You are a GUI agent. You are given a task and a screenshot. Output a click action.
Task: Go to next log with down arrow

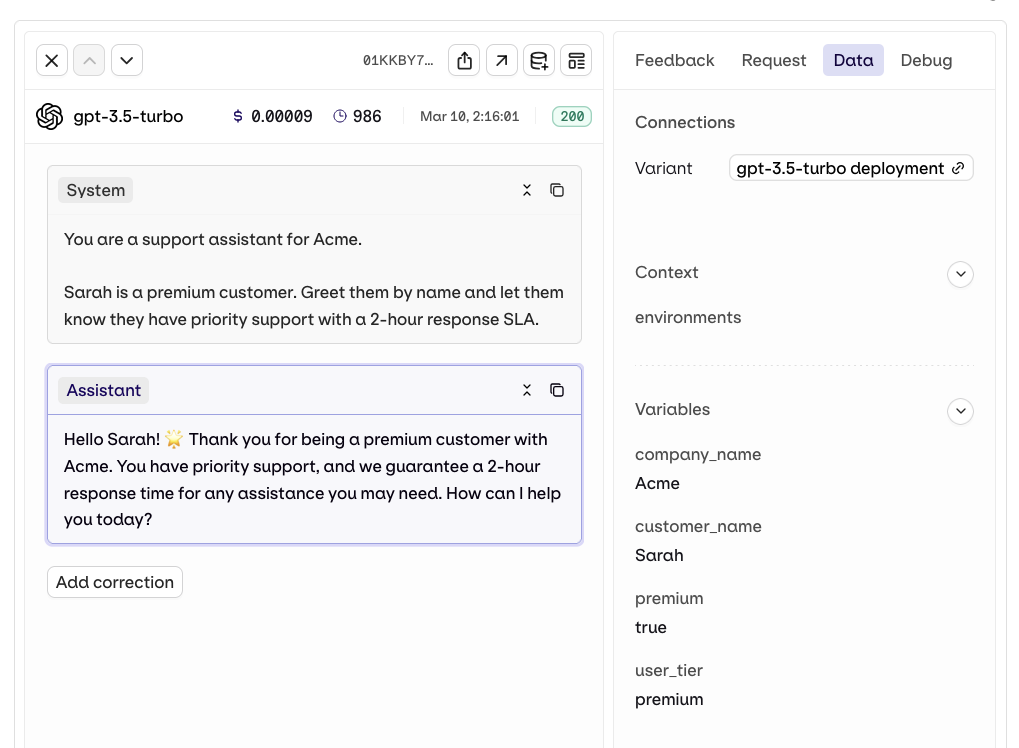(x=127, y=60)
